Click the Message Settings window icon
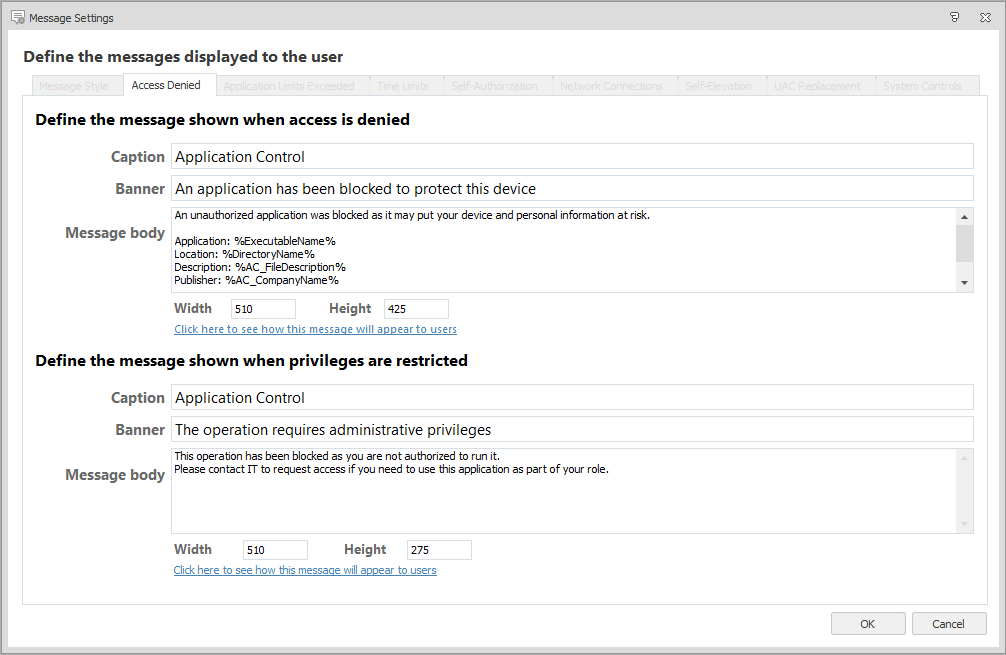This screenshot has width=1006, height=655. 17,17
